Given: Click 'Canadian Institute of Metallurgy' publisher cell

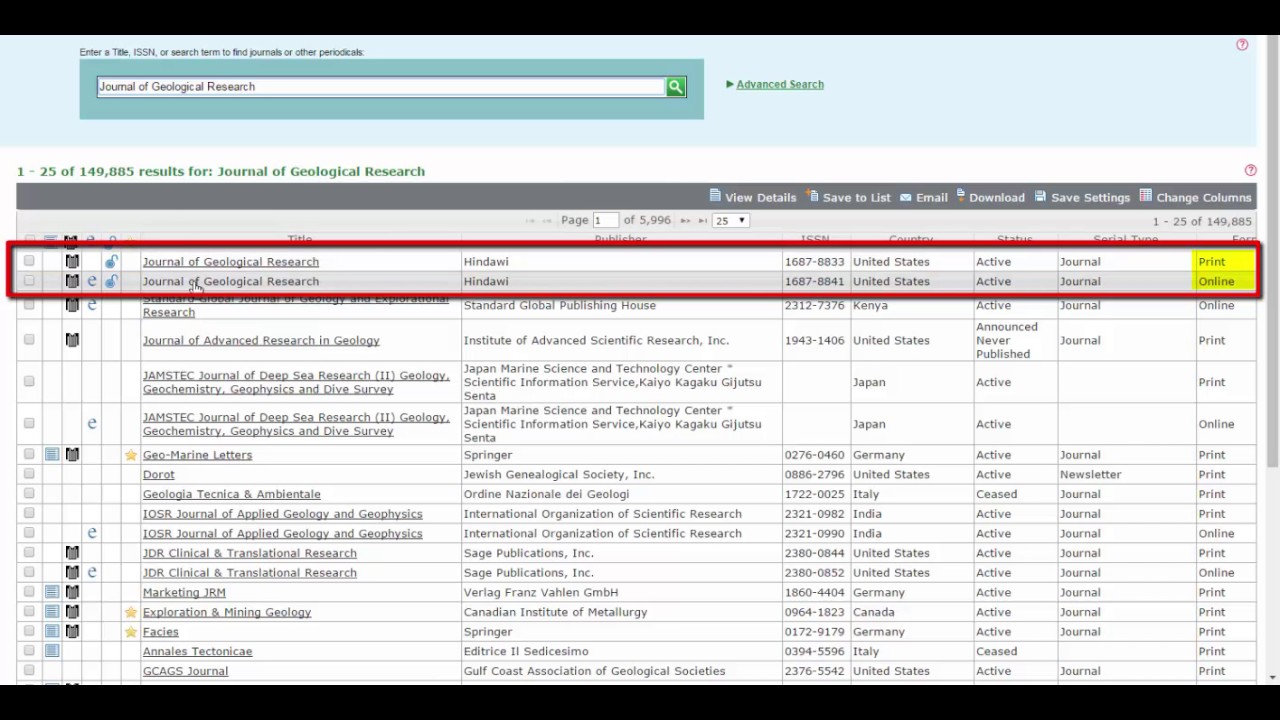Looking at the screenshot, I should [621, 612].
